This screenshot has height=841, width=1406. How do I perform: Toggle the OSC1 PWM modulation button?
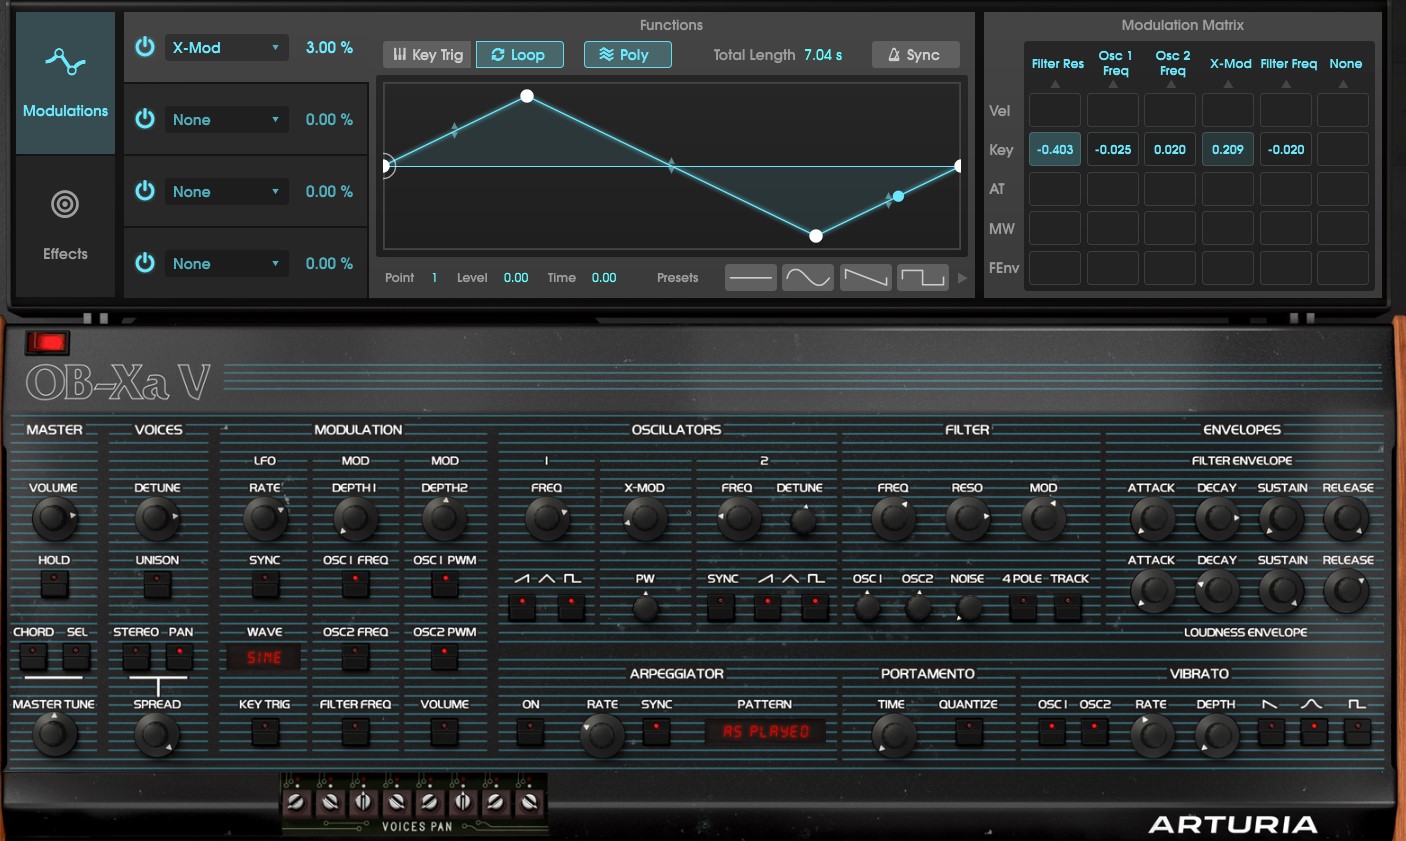(x=444, y=584)
